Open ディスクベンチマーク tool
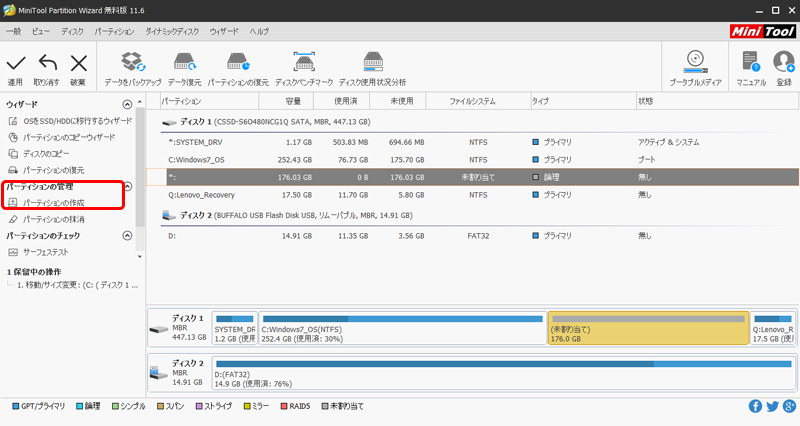The width and height of the screenshot is (800, 426). point(304,68)
